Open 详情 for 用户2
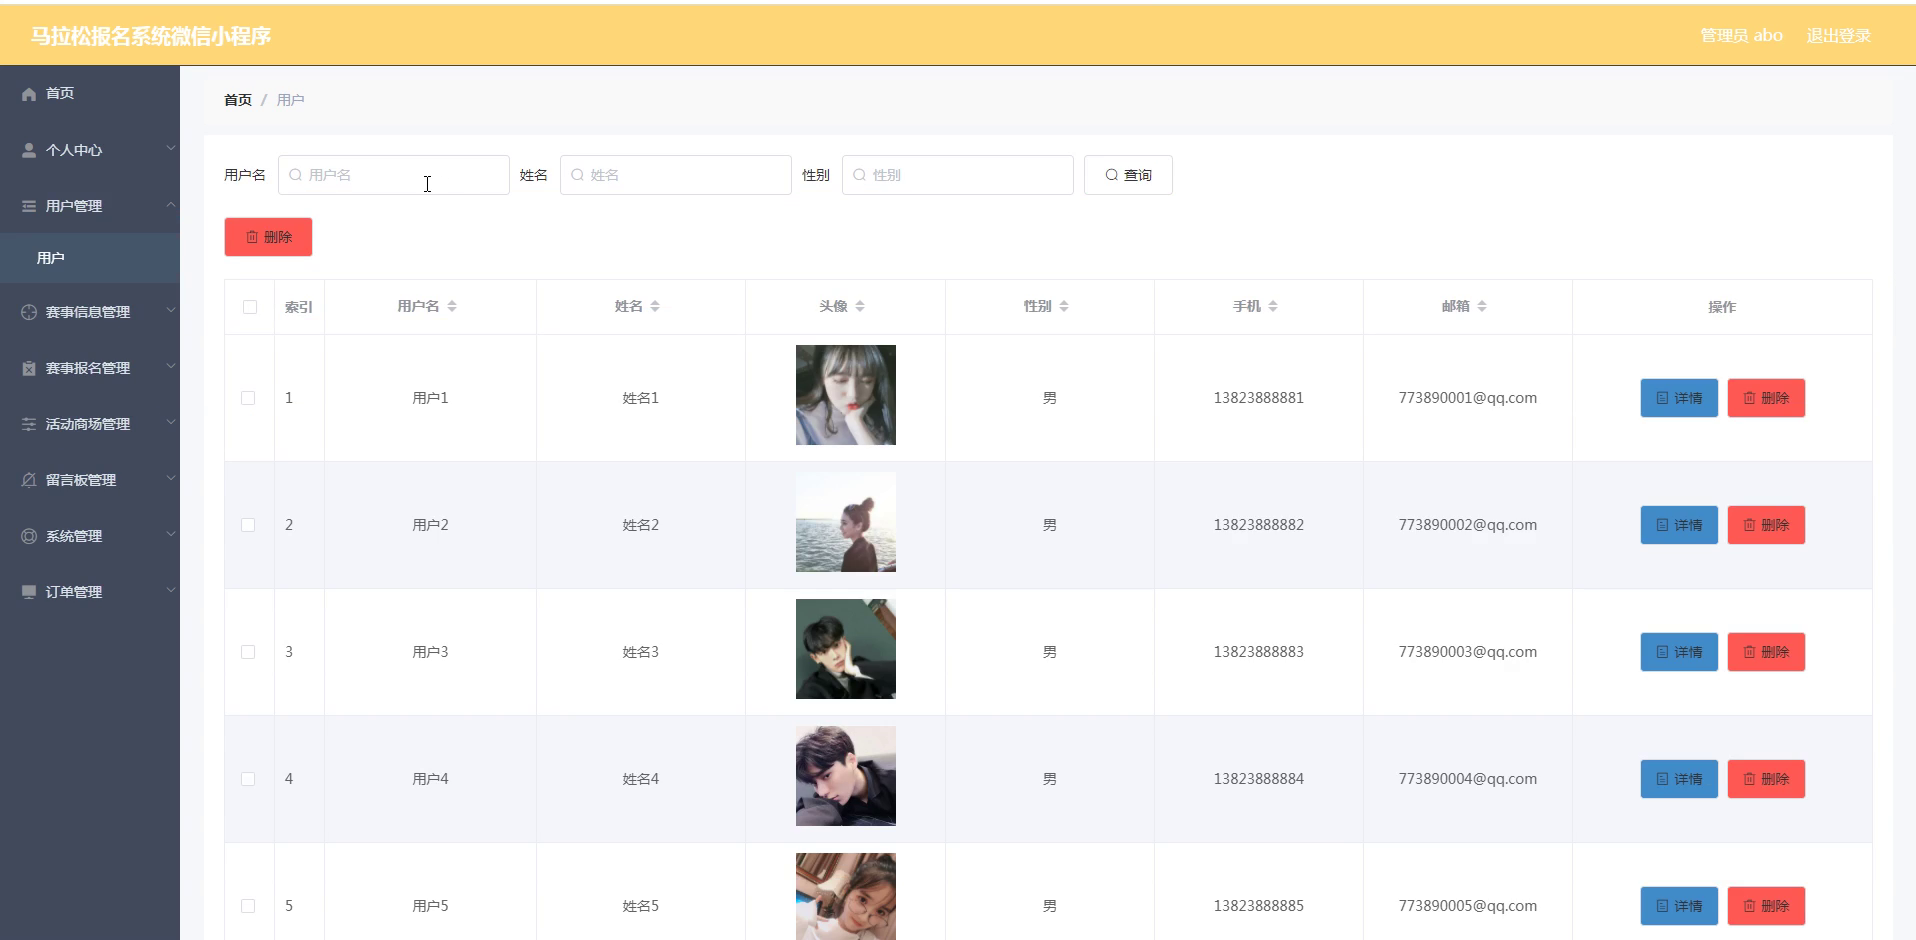The width and height of the screenshot is (1916, 940). pyautogui.click(x=1679, y=525)
